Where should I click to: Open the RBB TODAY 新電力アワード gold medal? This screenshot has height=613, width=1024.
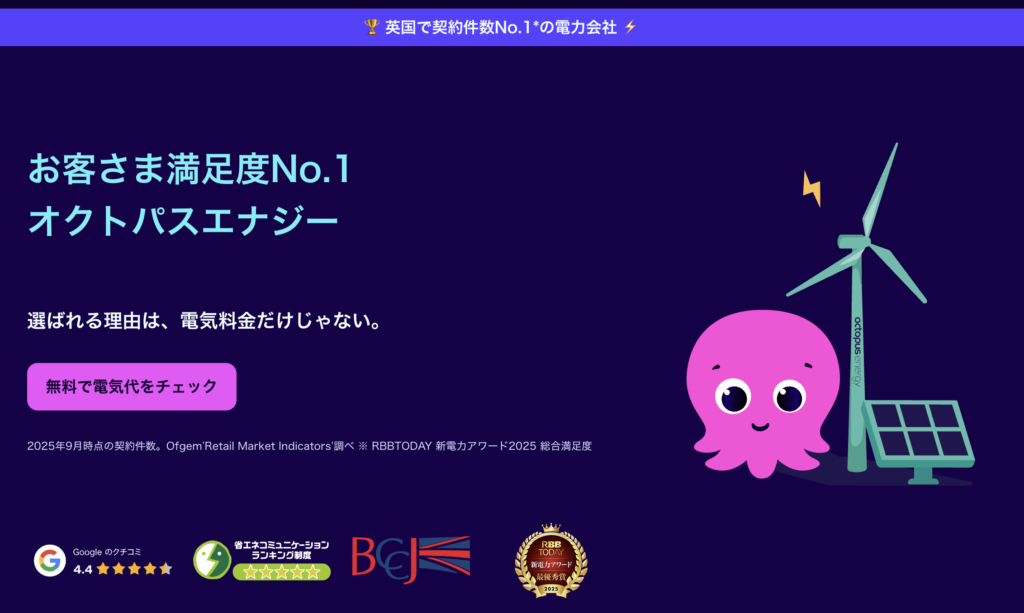click(x=551, y=561)
